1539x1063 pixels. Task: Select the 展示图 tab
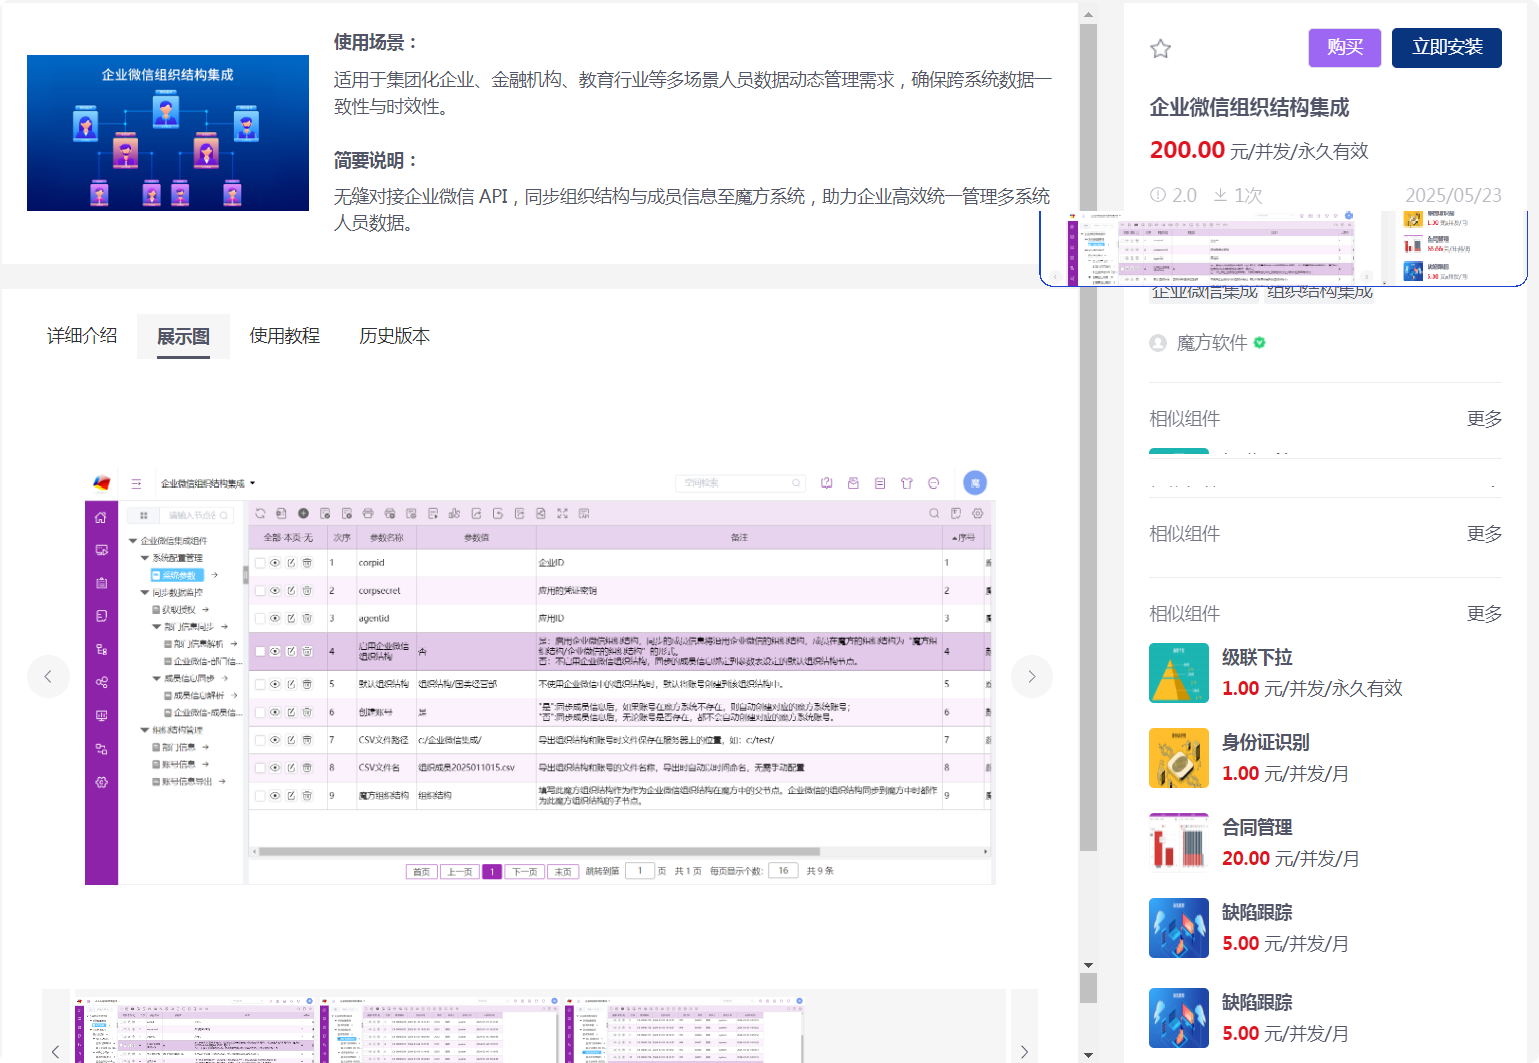click(183, 336)
